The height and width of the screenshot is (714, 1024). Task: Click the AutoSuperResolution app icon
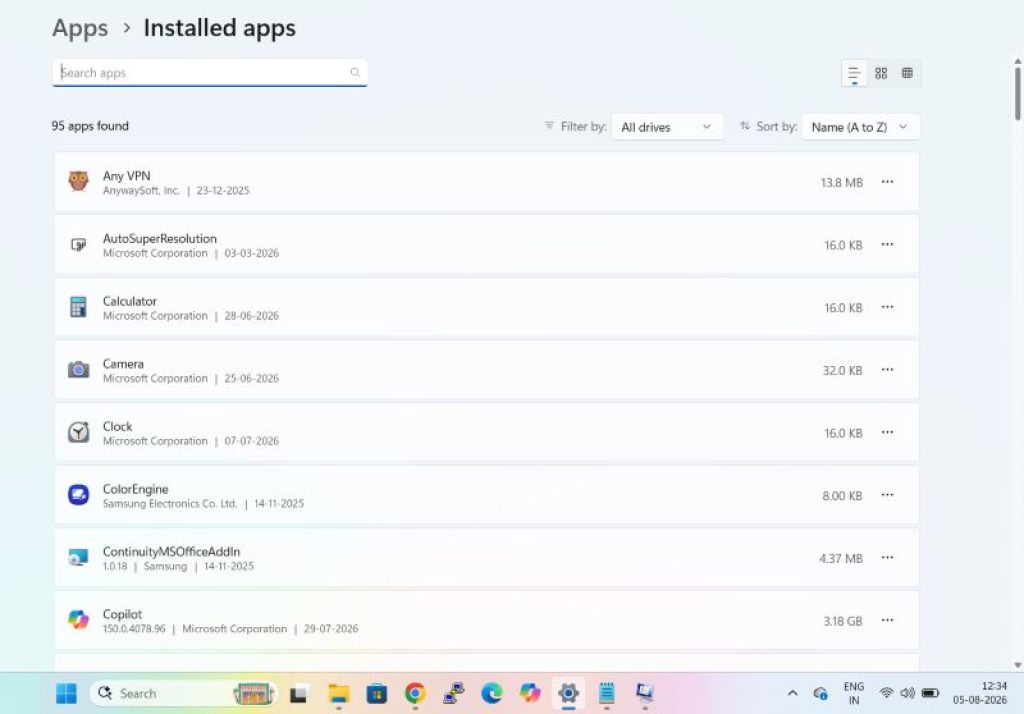click(x=78, y=245)
